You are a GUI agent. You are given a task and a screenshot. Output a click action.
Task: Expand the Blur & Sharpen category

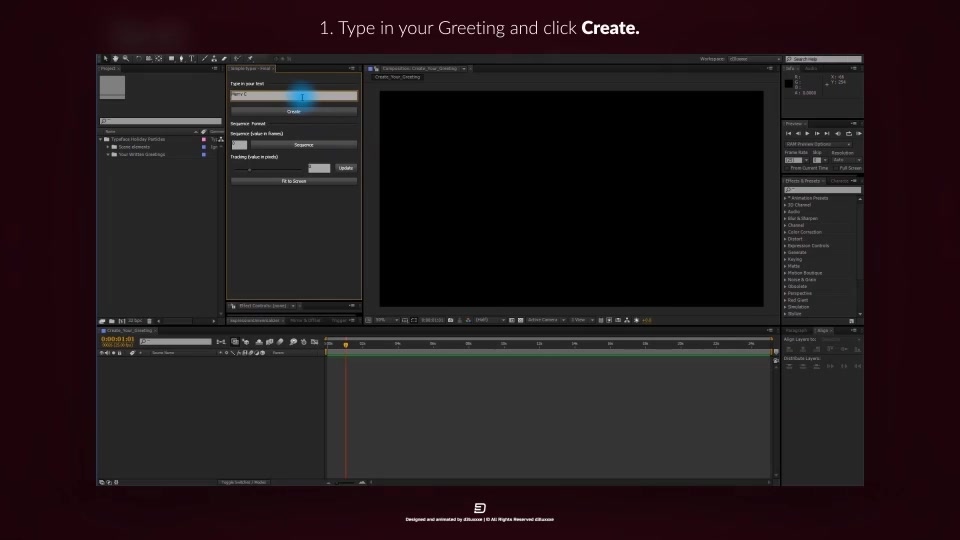coord(786,219)
